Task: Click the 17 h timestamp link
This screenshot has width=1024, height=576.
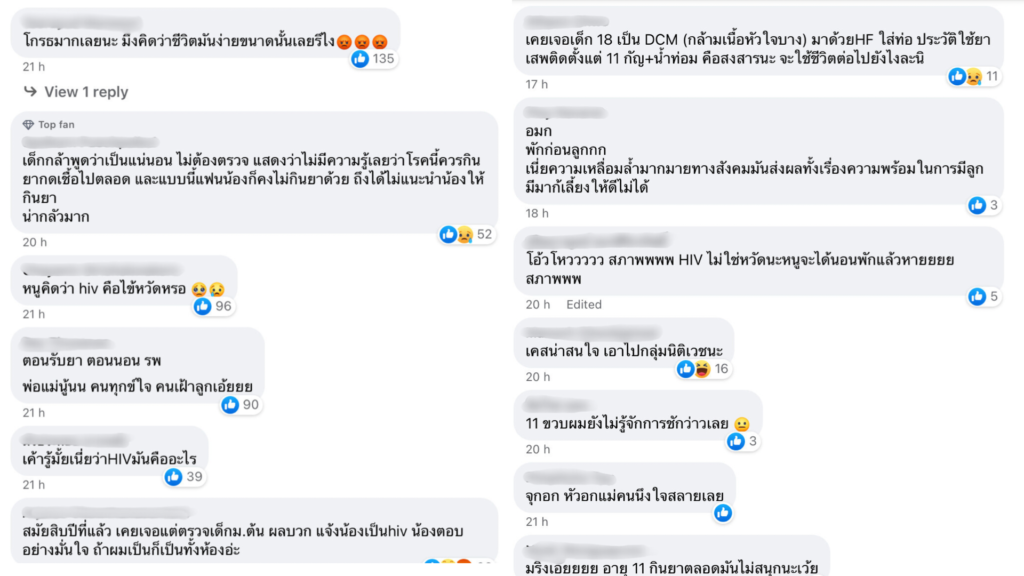Action: pyautogui.click(x=537, y=84)
